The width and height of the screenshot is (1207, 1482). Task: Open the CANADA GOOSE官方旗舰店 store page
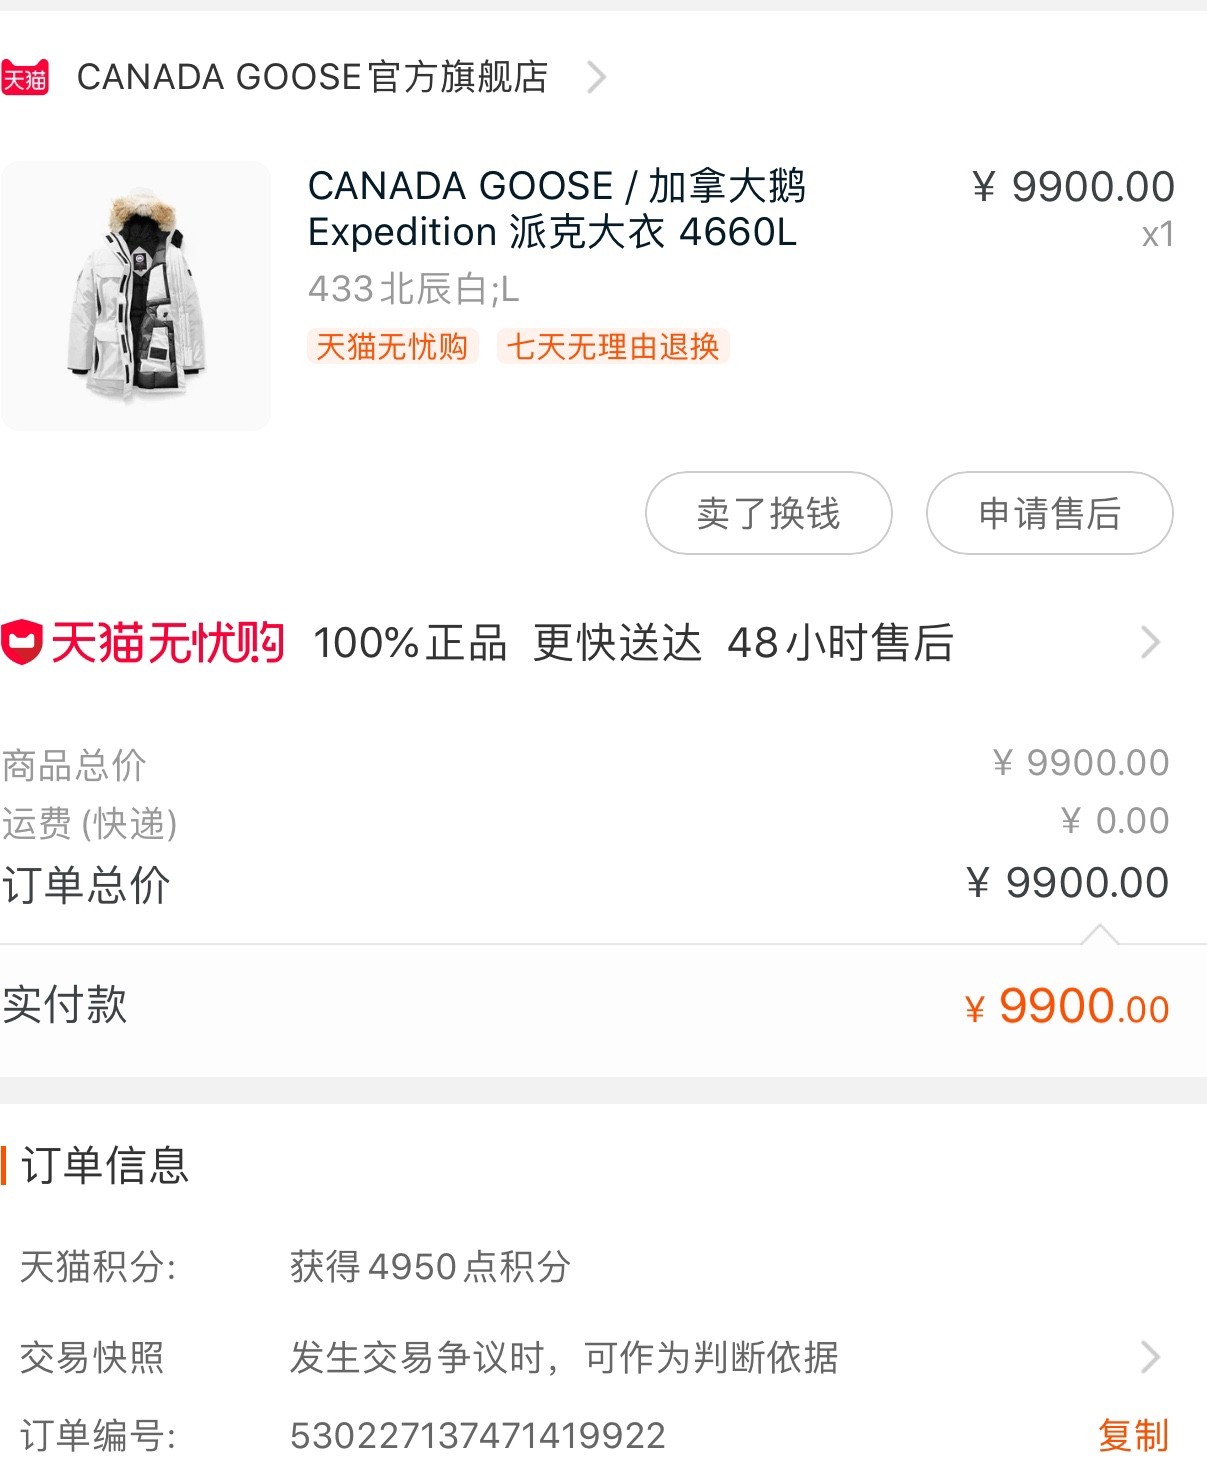[x=312, y=77]
